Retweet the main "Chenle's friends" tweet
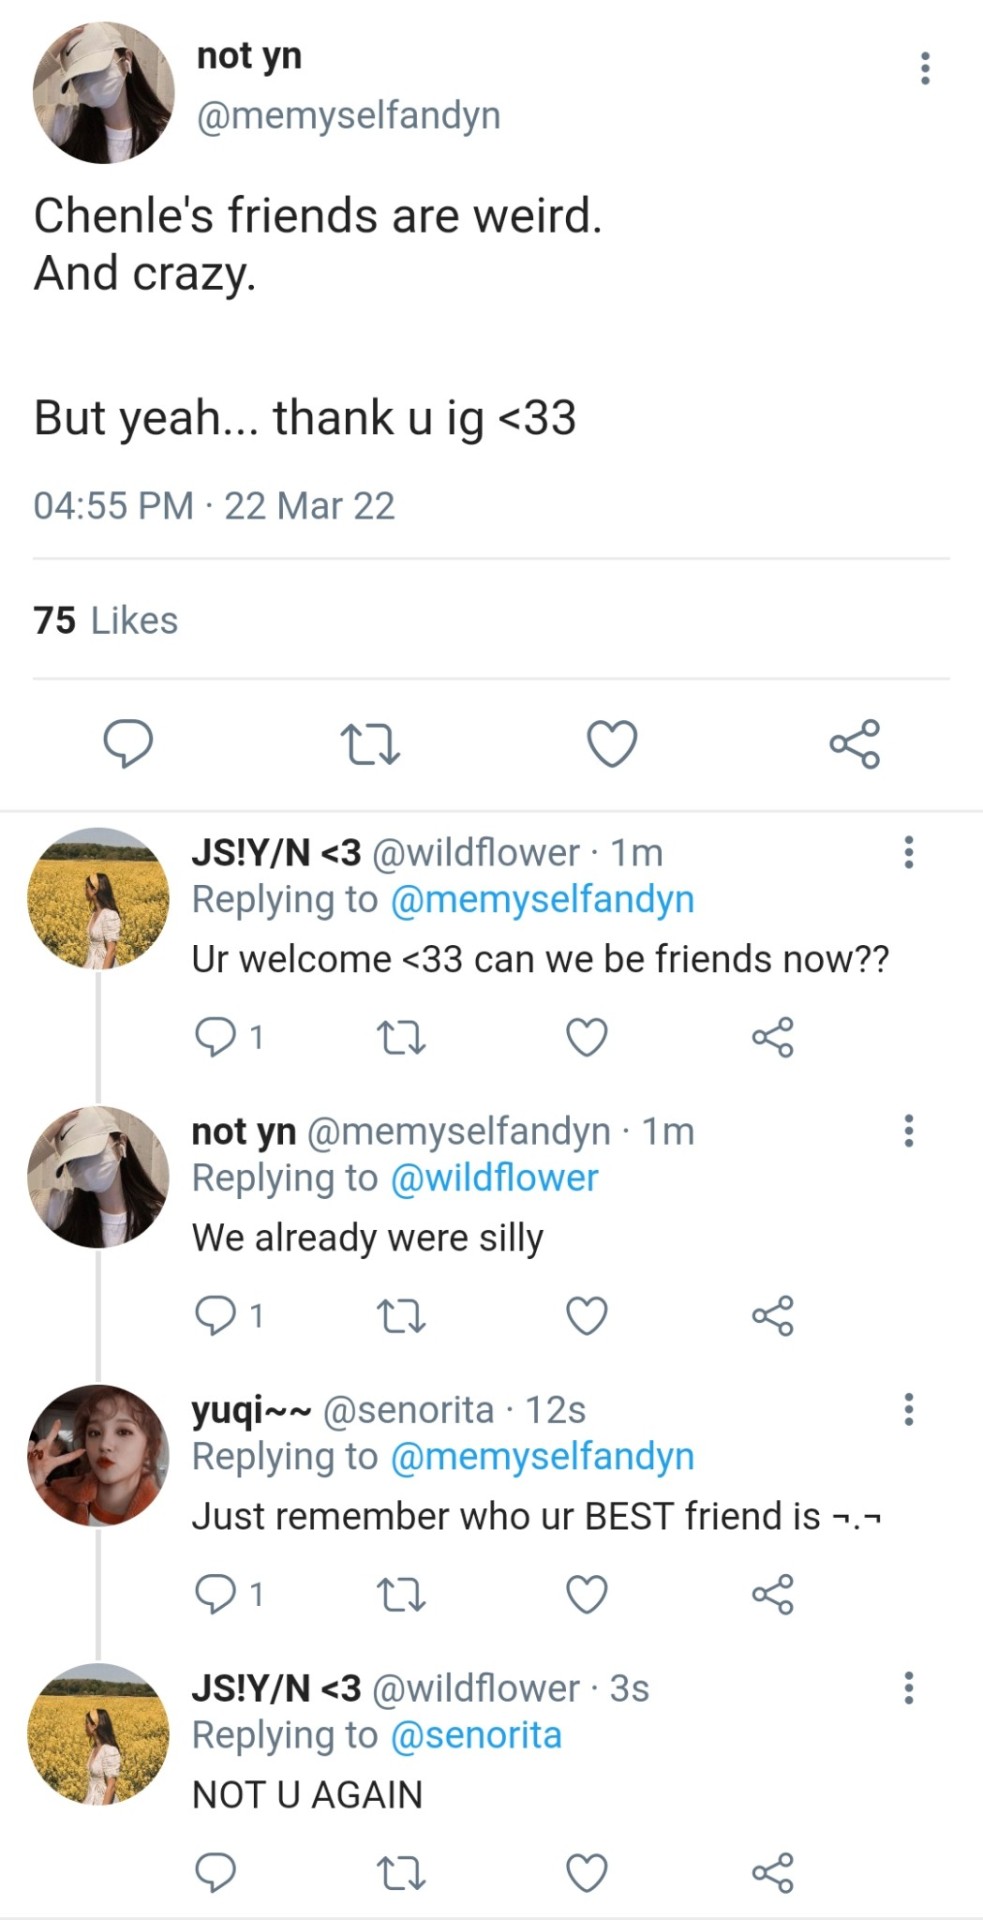 (370, 745)
